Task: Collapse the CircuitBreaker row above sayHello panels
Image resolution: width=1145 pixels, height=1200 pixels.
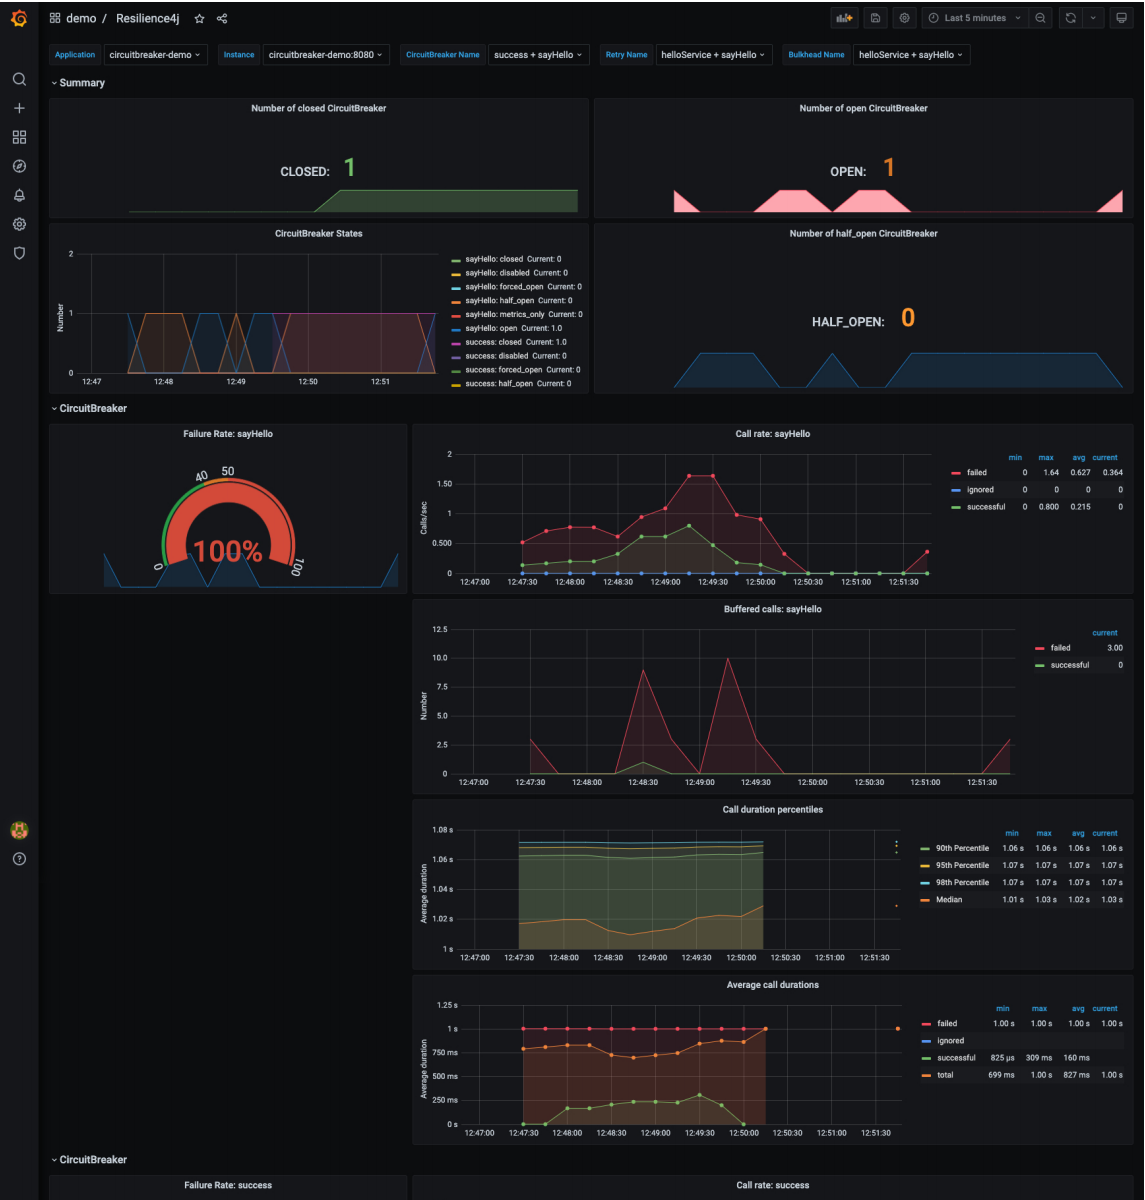Action: (89, 408)
